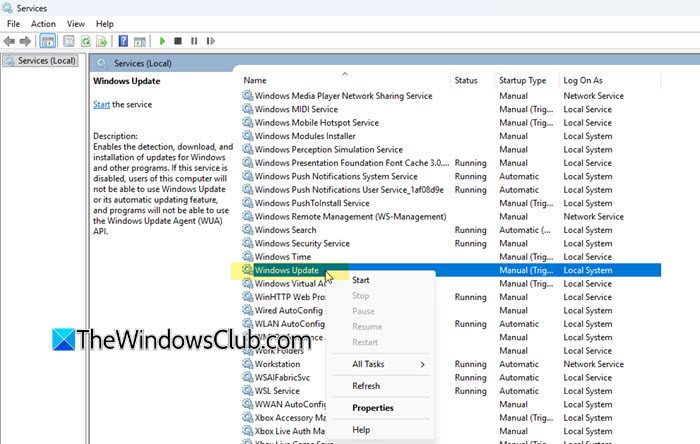Select Services (Local) in the console tree
The height and width of the screenshot is (444, 700).
[41, 61]
